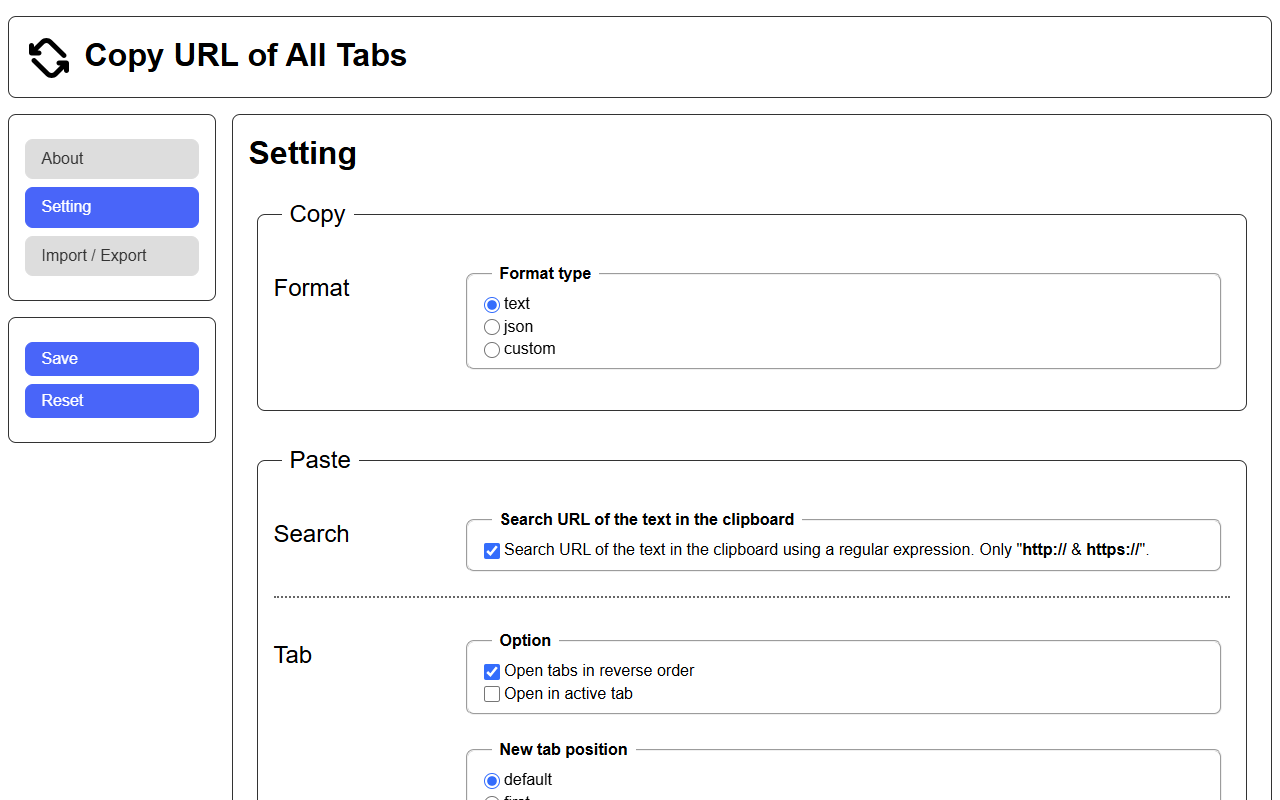Click the Copy section heading

click(x=317, y=214)
